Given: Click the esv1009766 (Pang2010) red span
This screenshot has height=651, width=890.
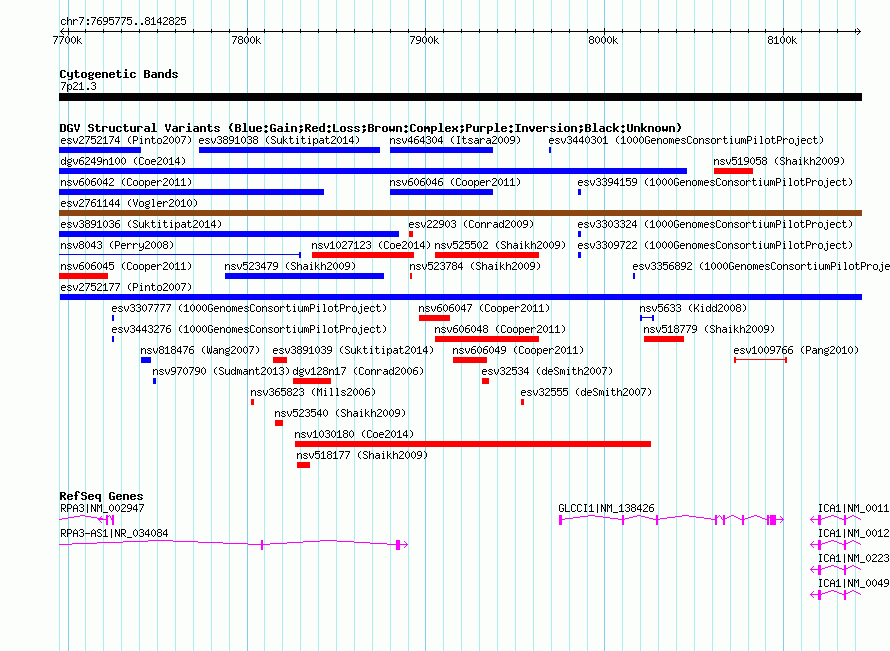Looking at the screenshot, I should (761, 360).
